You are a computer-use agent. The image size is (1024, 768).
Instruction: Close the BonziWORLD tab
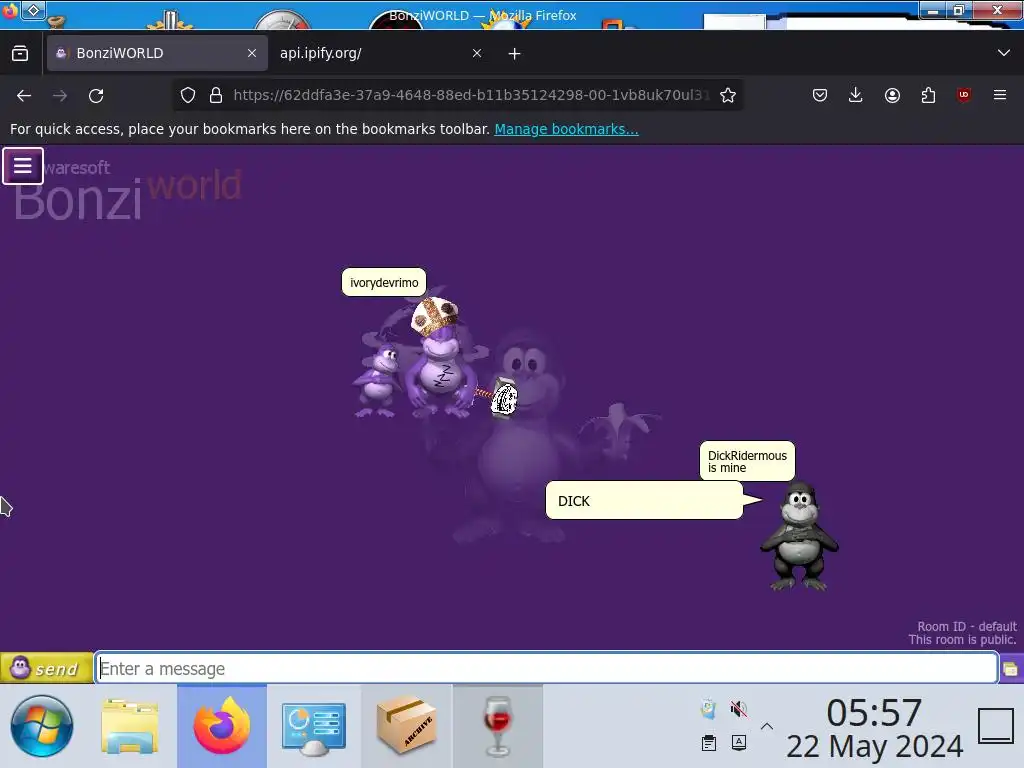[x=251, y=53]
